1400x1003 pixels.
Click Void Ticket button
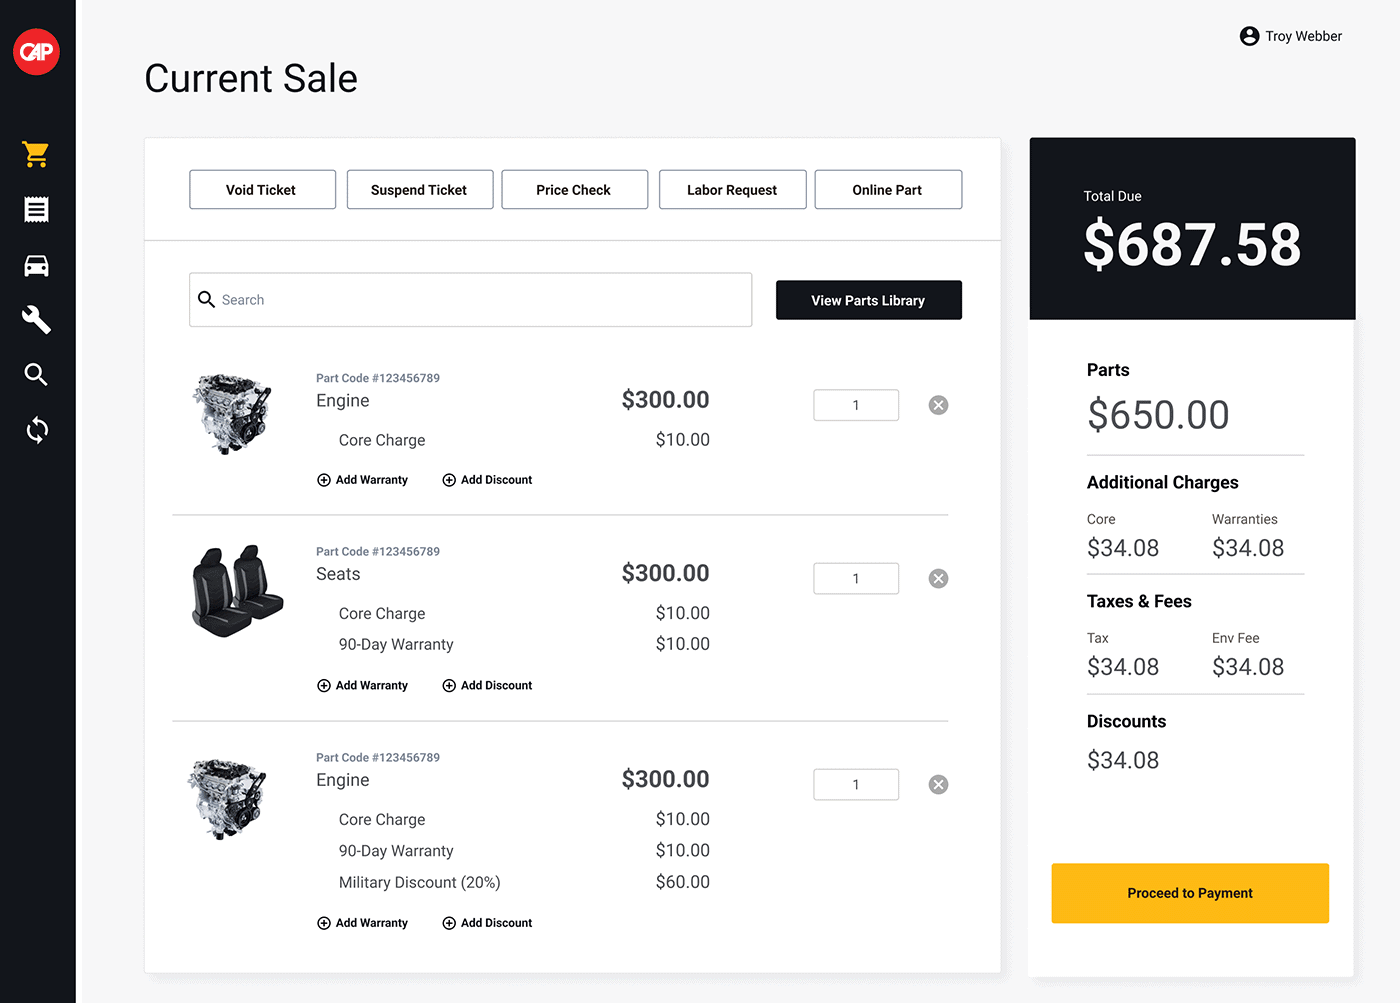tap(262, 189)
